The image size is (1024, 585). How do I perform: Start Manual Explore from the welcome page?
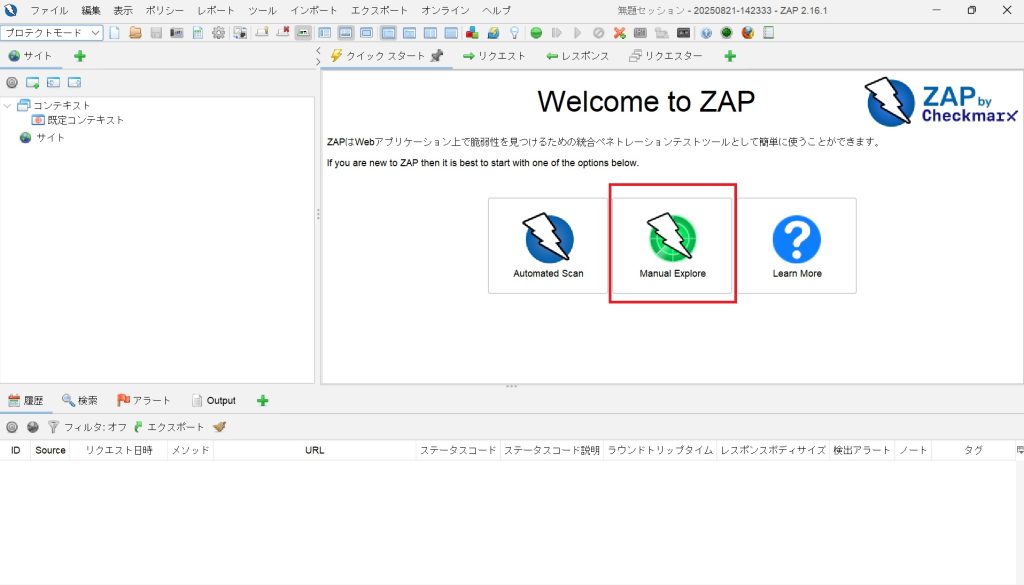click(x=673, y=246)
